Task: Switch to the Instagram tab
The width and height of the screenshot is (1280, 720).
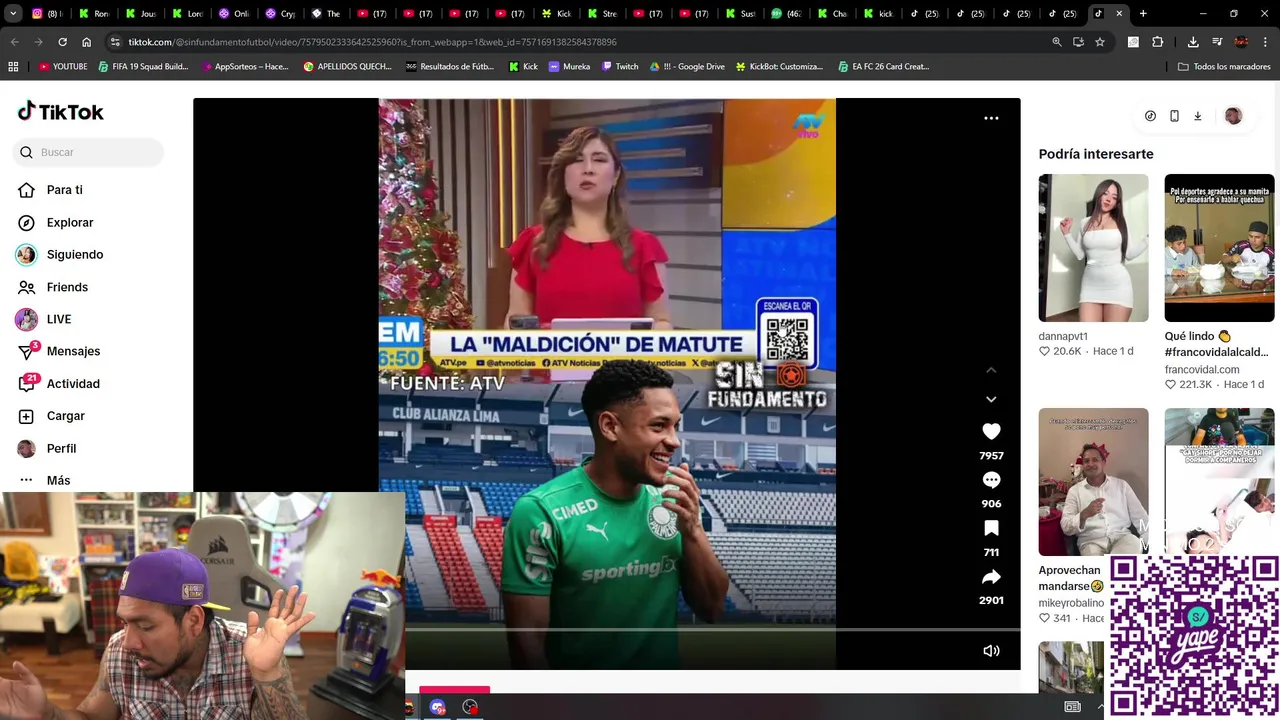Action: (x=45, y=14)
